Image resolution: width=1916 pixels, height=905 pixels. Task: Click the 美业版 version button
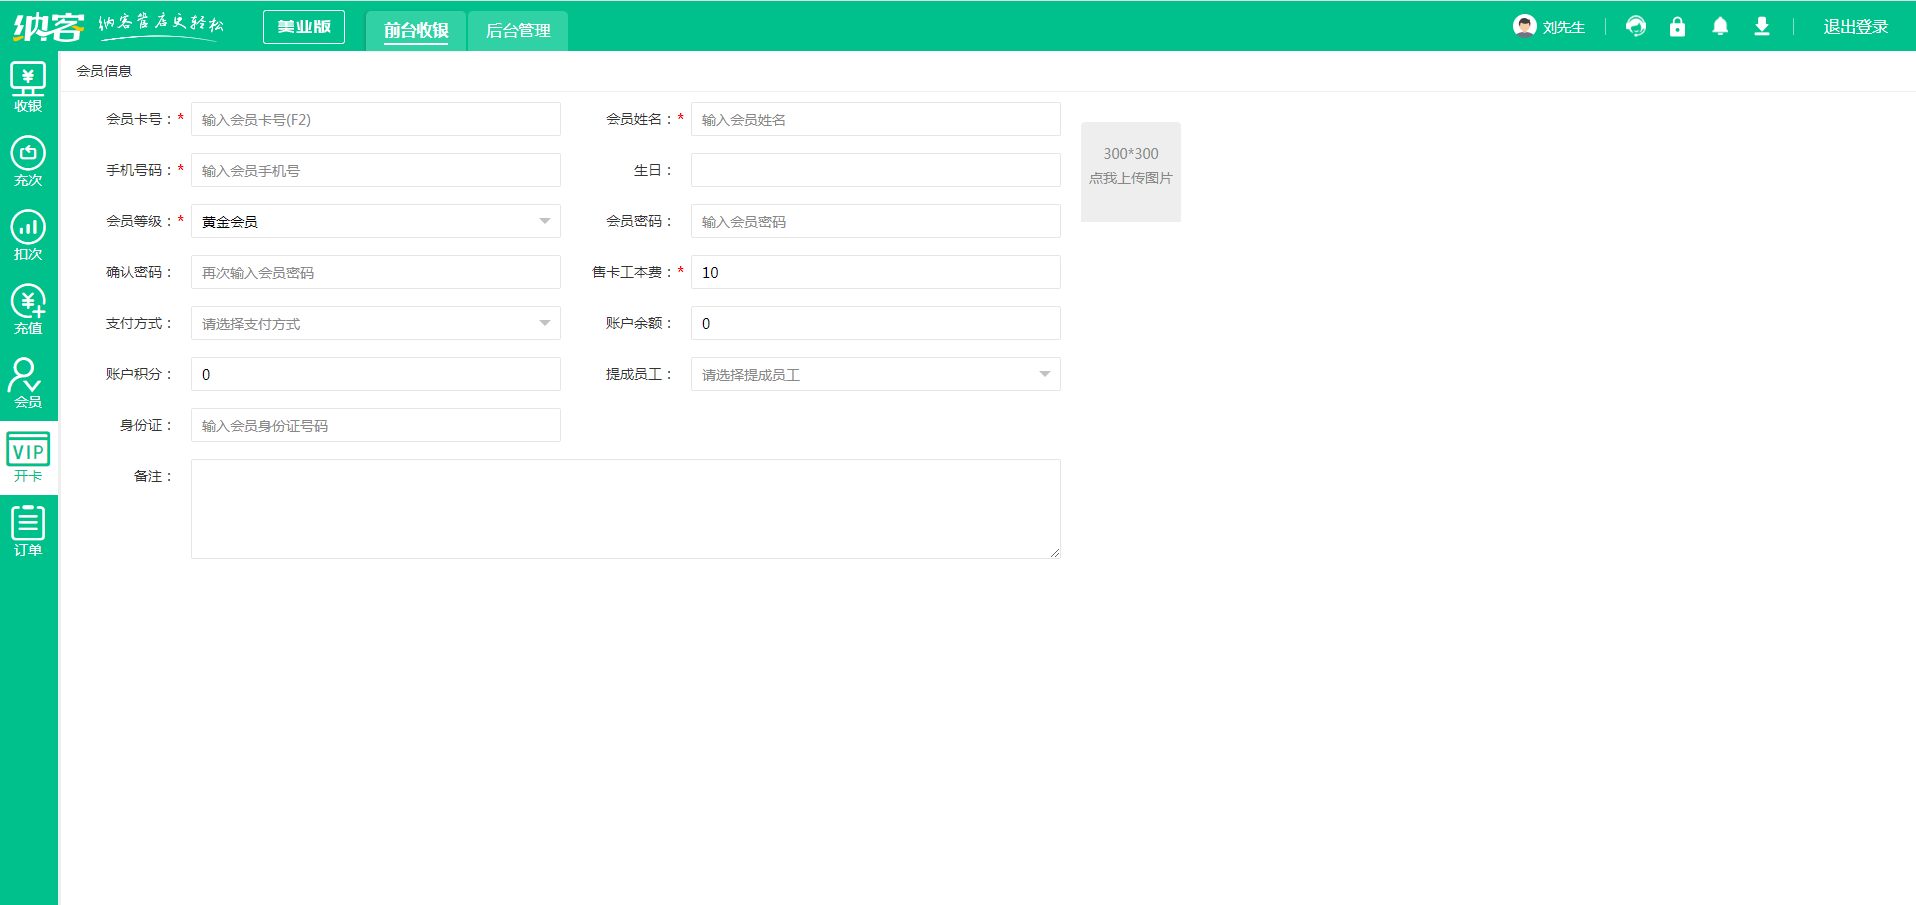tap(304, 27)
